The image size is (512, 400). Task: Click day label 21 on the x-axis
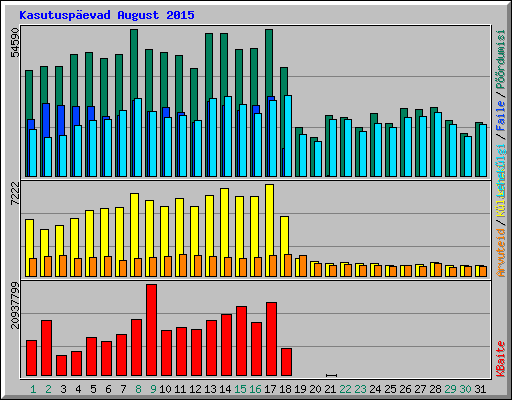pyautogui.click(x=330, y=389)
